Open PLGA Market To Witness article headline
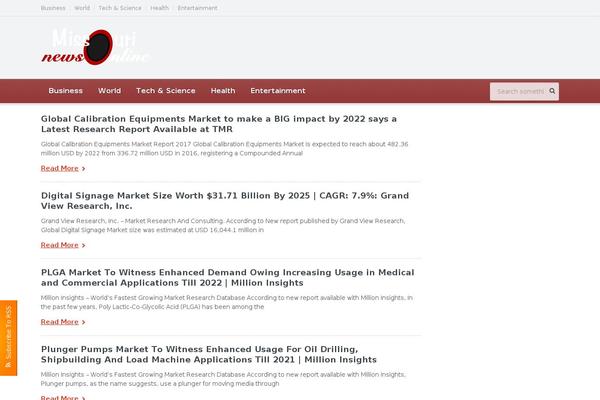 pos(228,278)
